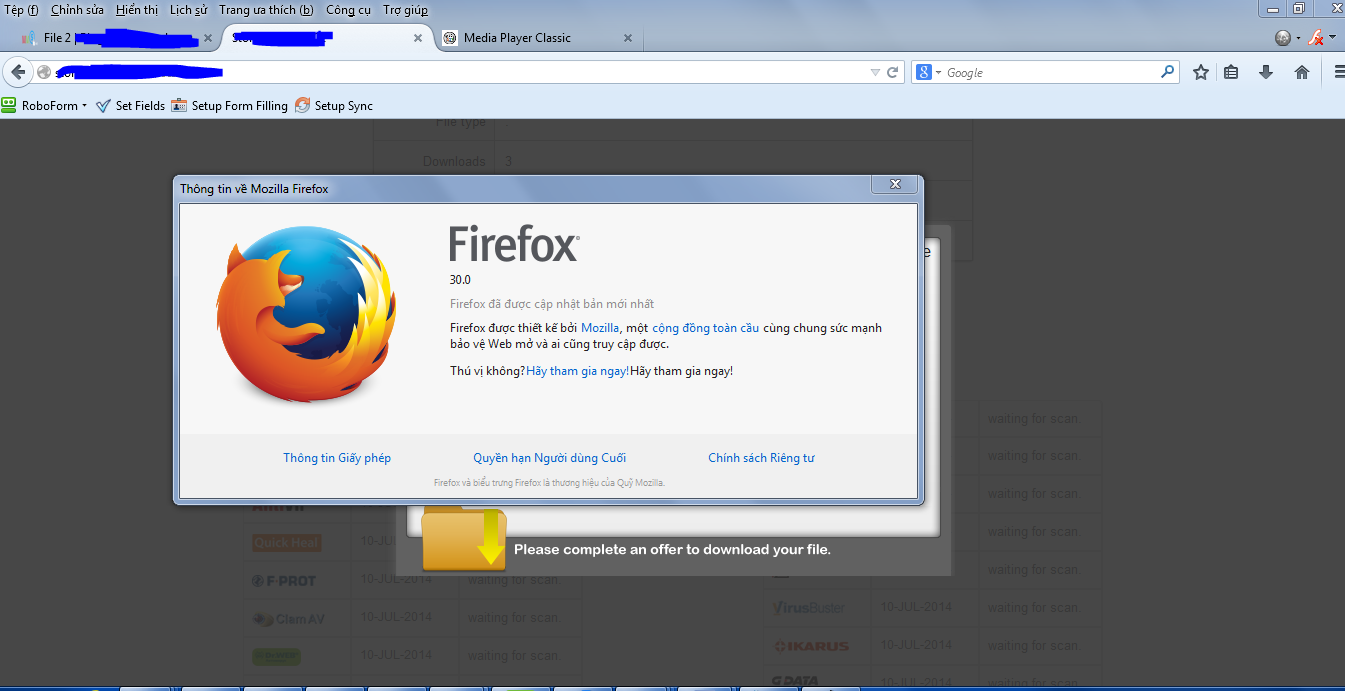
Task: Click the RoboForm toolbar icon
Action: tap(9, 105)
